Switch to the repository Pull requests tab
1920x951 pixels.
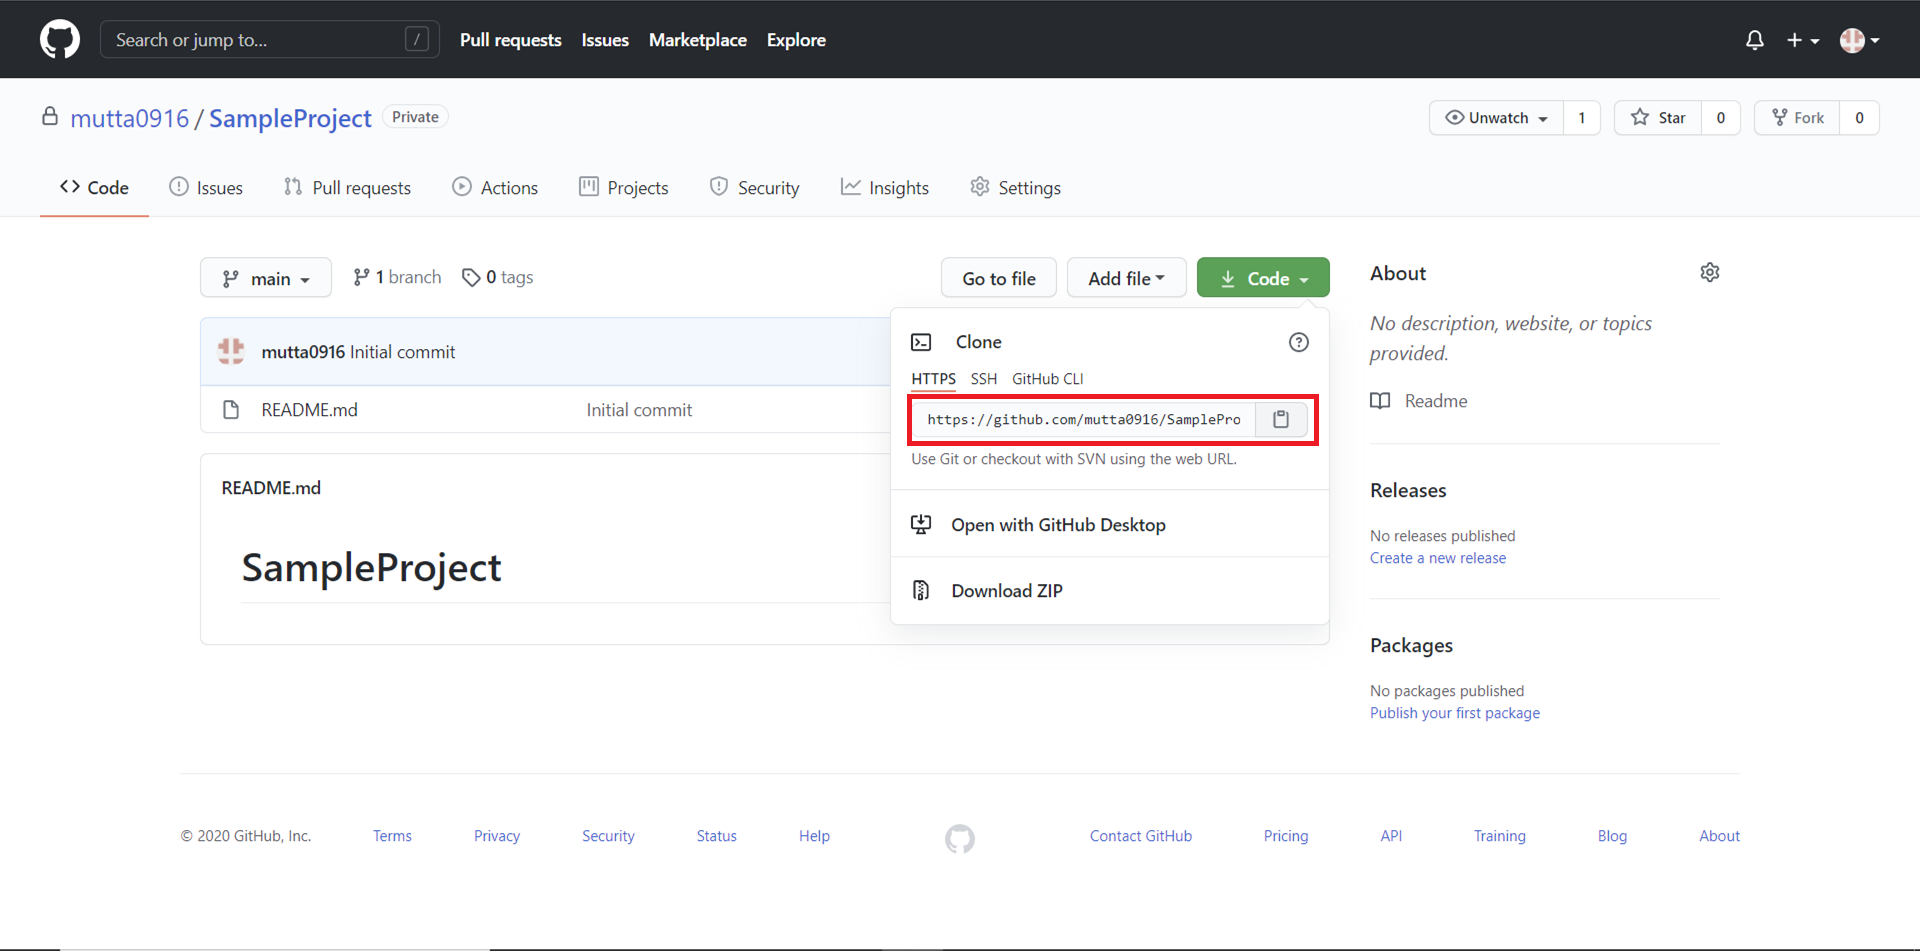(x=347, y=187)
